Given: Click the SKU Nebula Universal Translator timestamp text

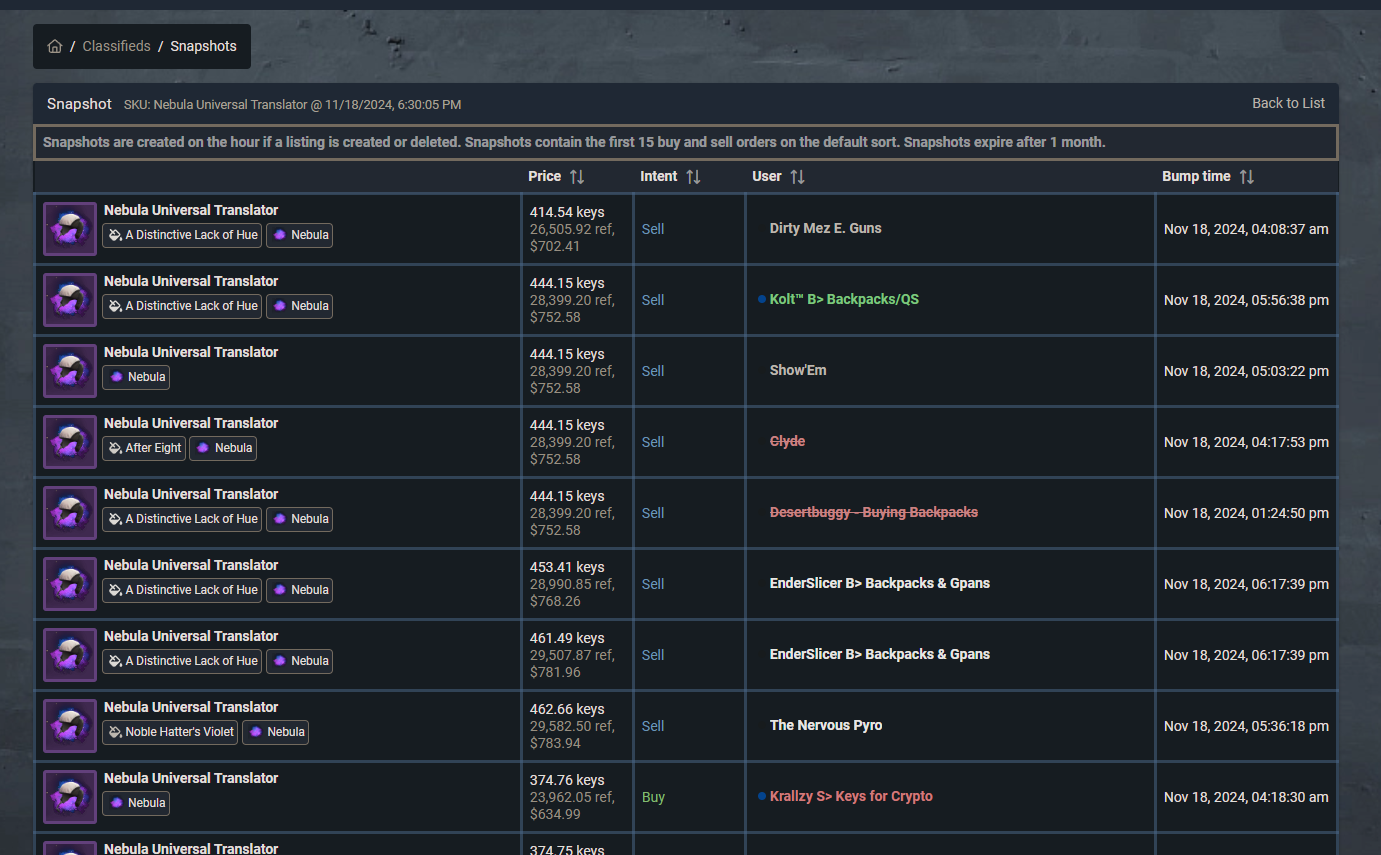Looking at the screenshot, I should coord(292,105).
